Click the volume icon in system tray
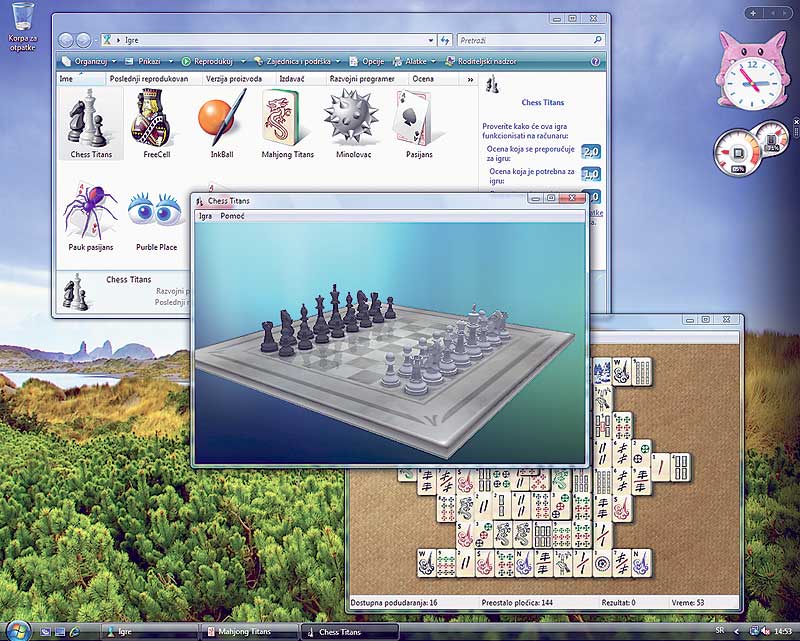 (x=767, y=631)
